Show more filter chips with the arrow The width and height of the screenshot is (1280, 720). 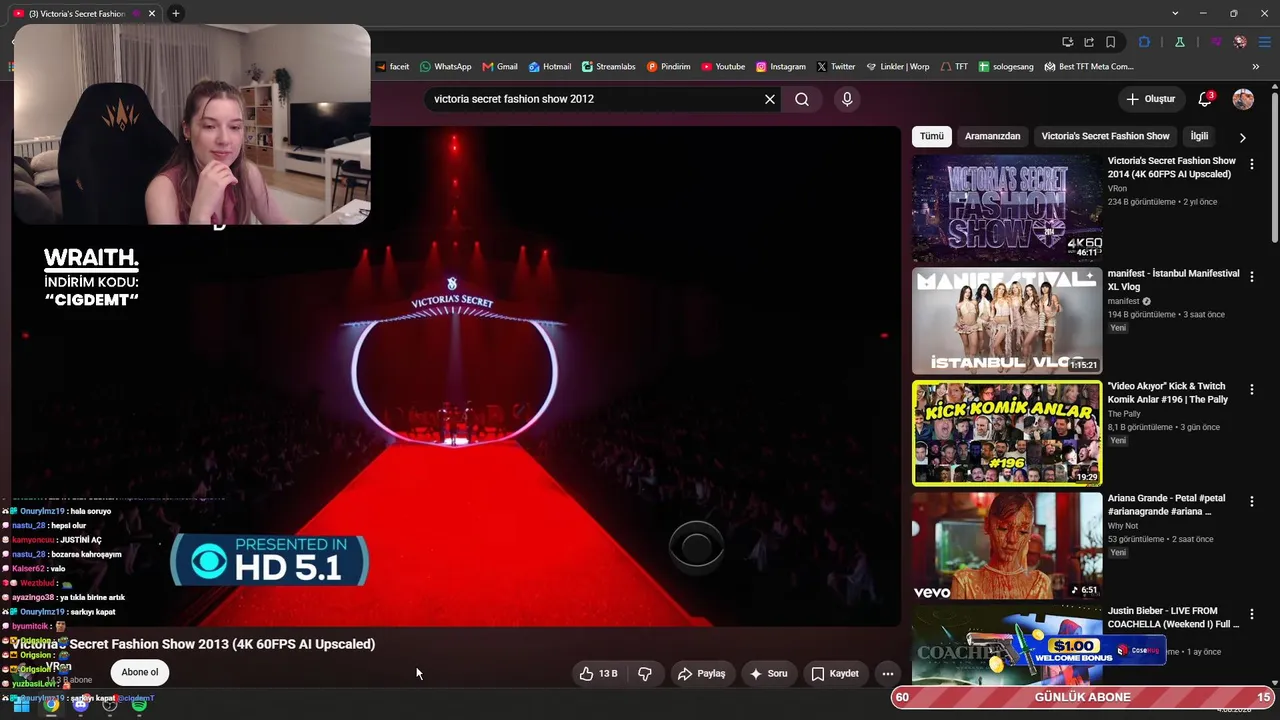[x=1242, y=137]
